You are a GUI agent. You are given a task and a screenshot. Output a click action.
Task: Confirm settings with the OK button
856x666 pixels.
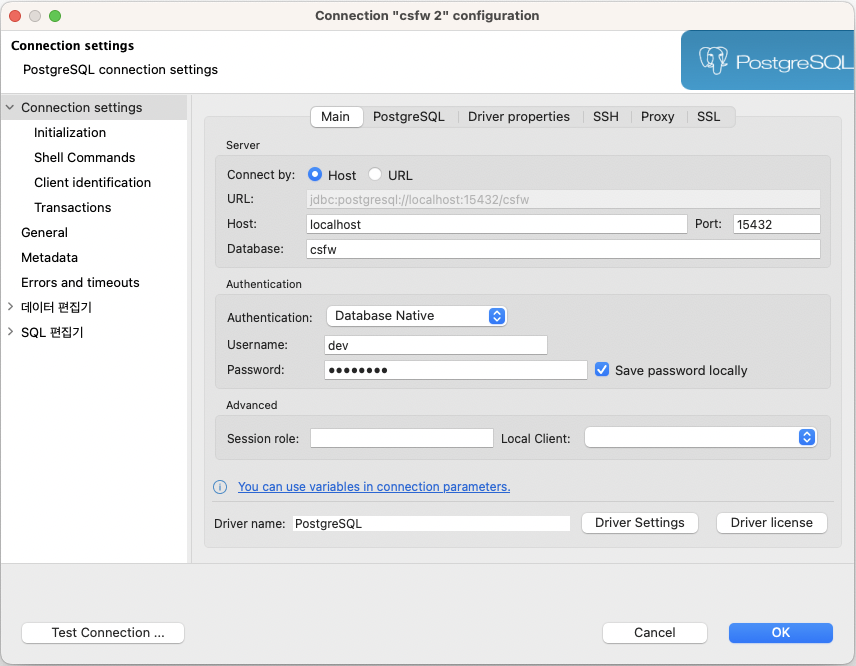tap(780, 632)
